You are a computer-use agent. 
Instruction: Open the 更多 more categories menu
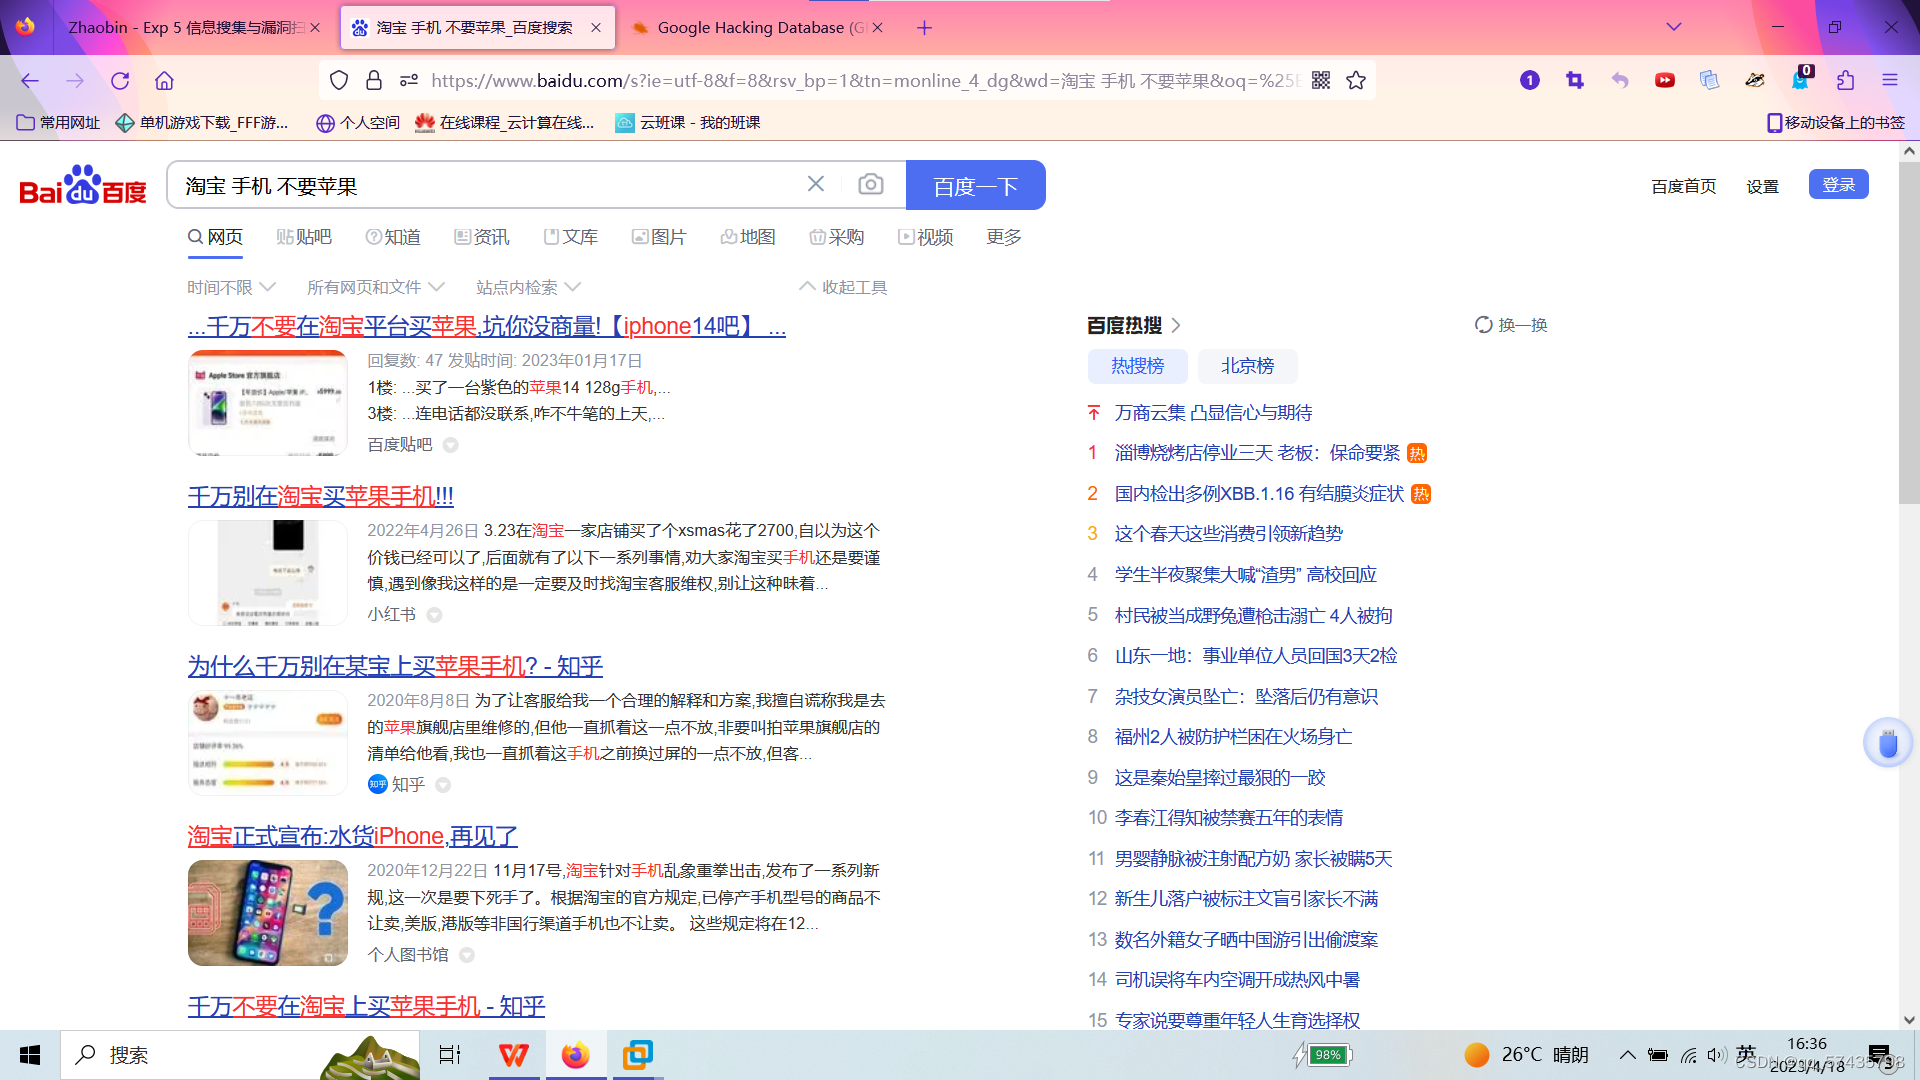[1004, 237]
